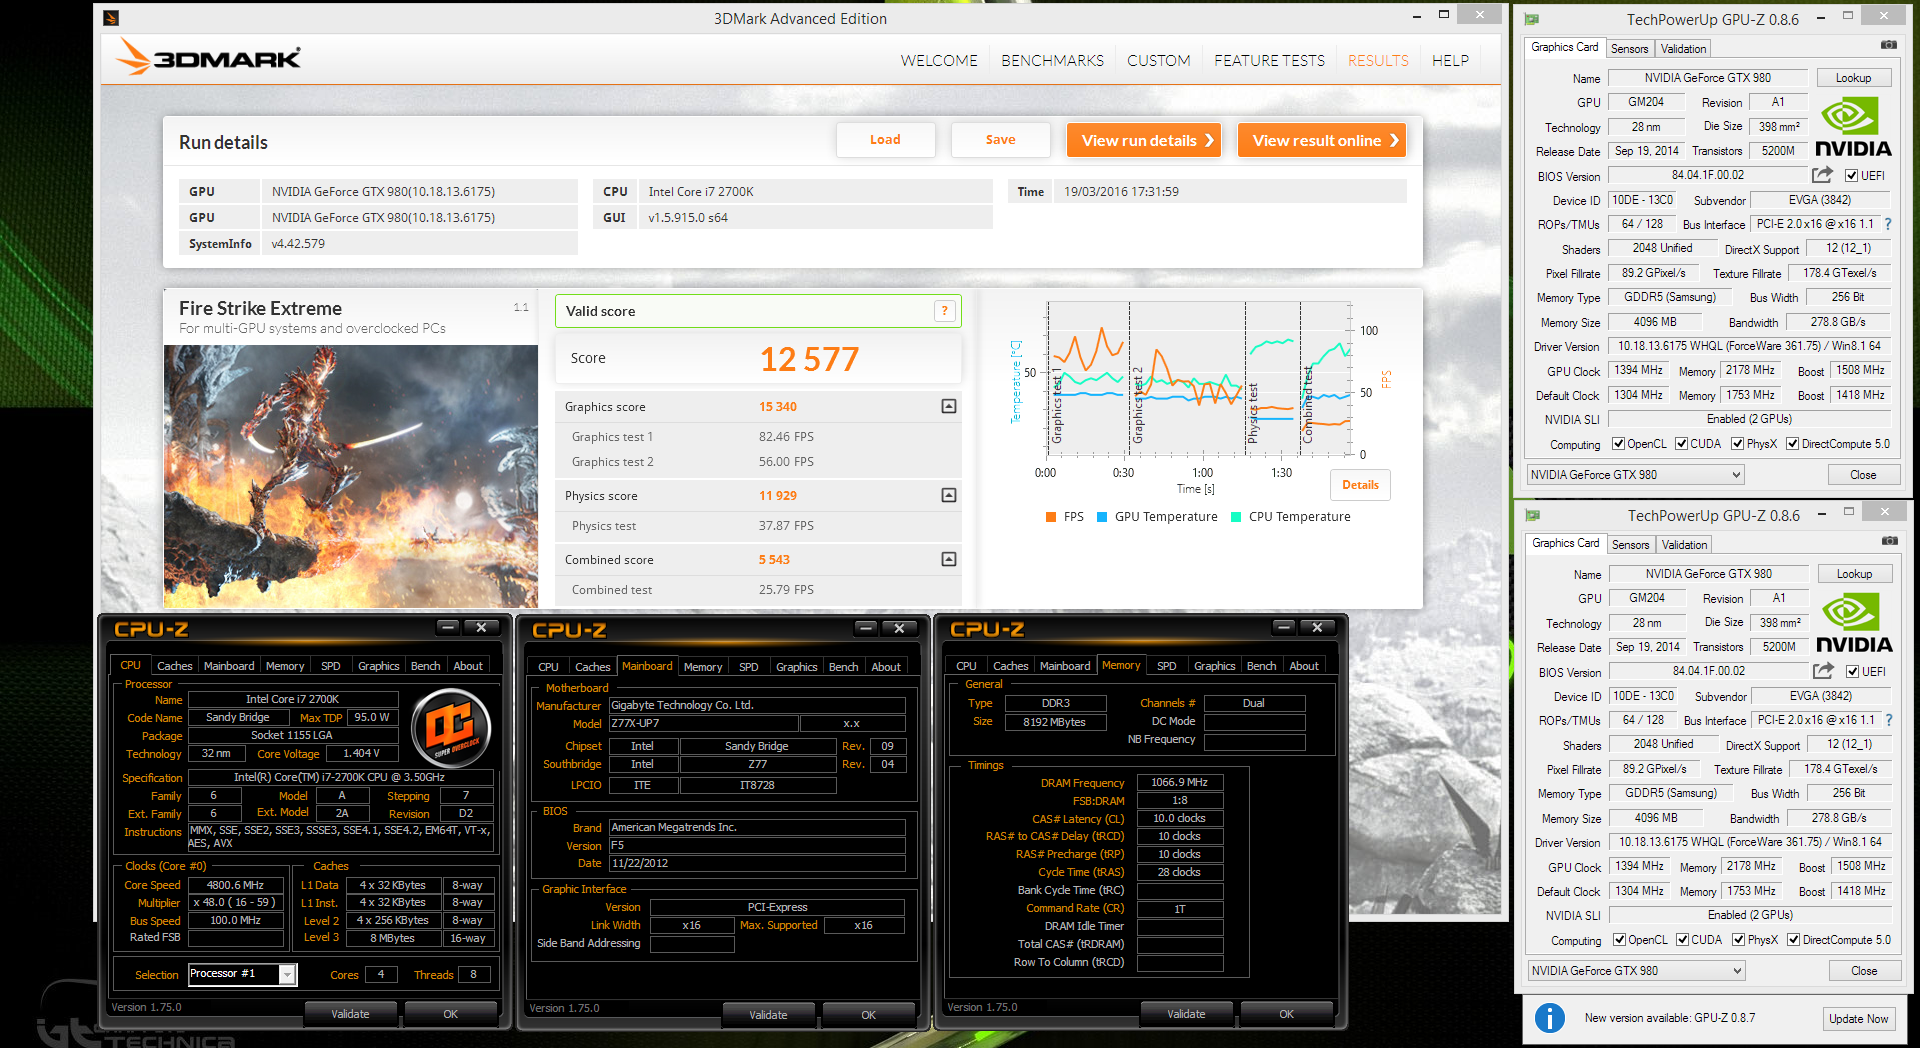Open chart Details button
1920x1048 pixels.
click(1360, 485)
